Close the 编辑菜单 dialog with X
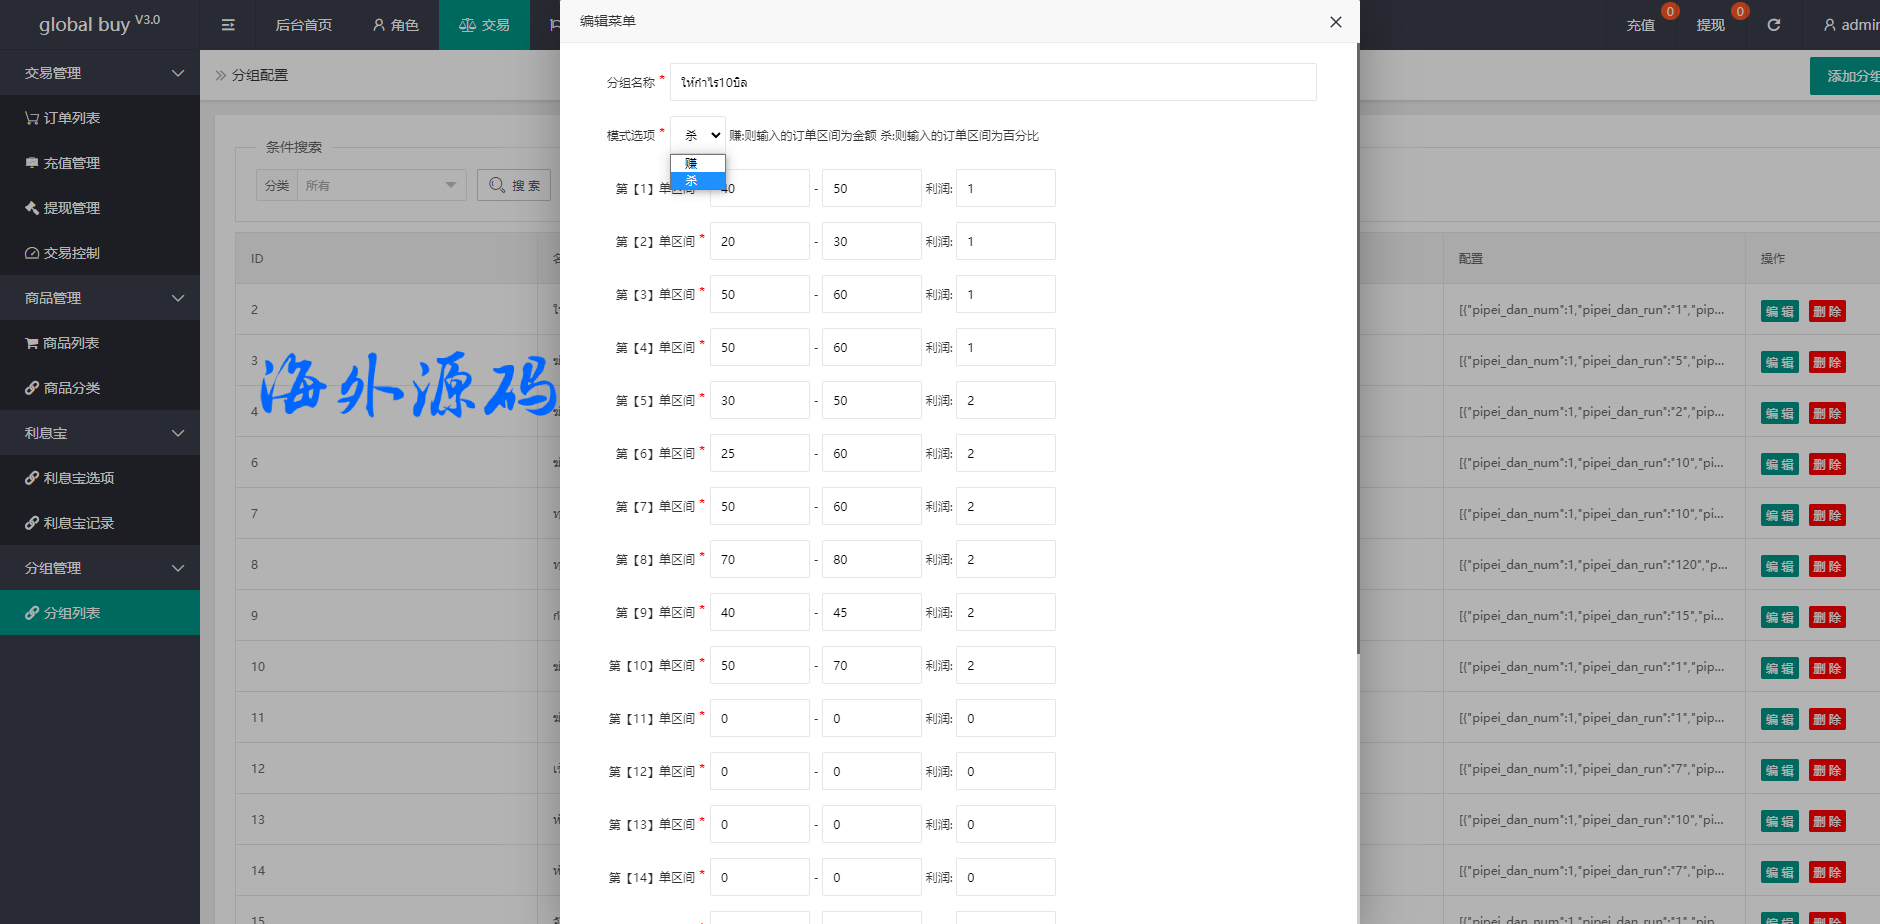Viewport: 1880px width, 924px height. 1335,22
